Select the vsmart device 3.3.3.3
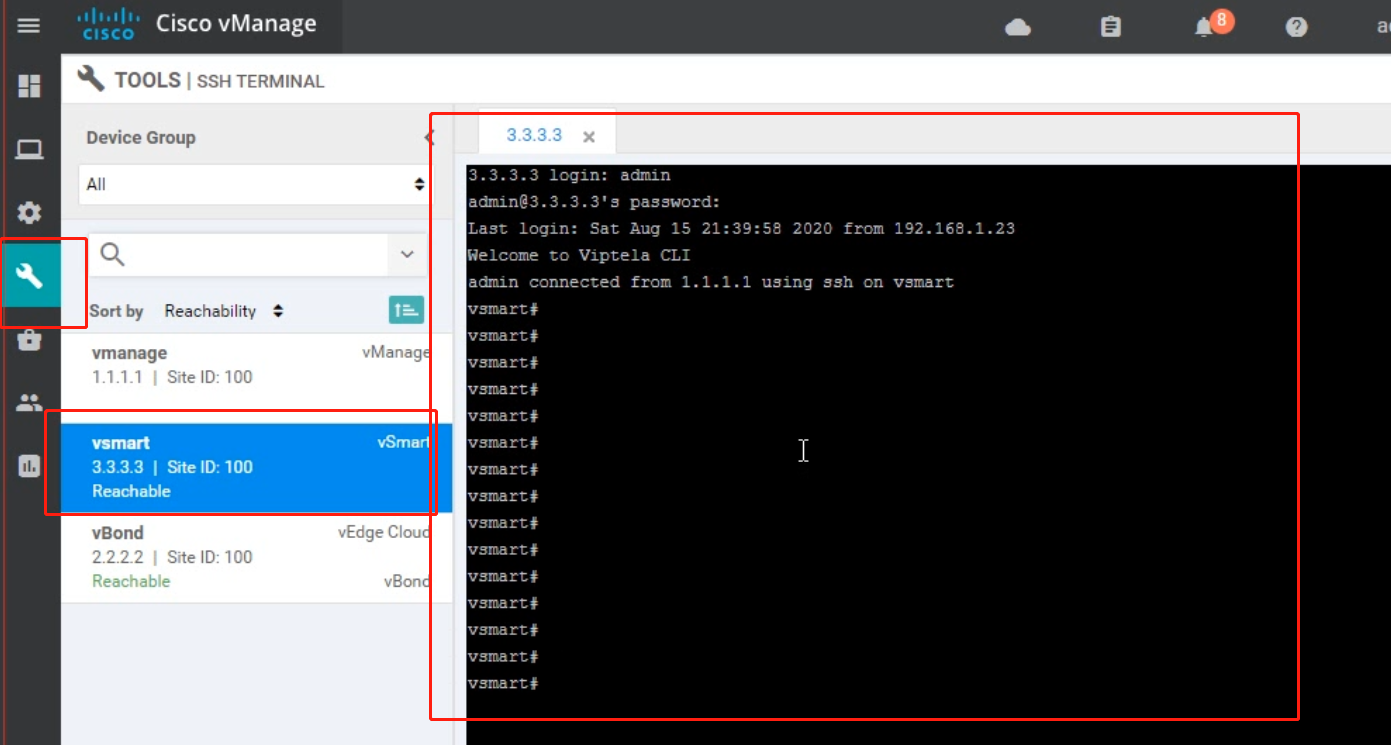This screenshot has height=745, width=1391. click(256, 468)
